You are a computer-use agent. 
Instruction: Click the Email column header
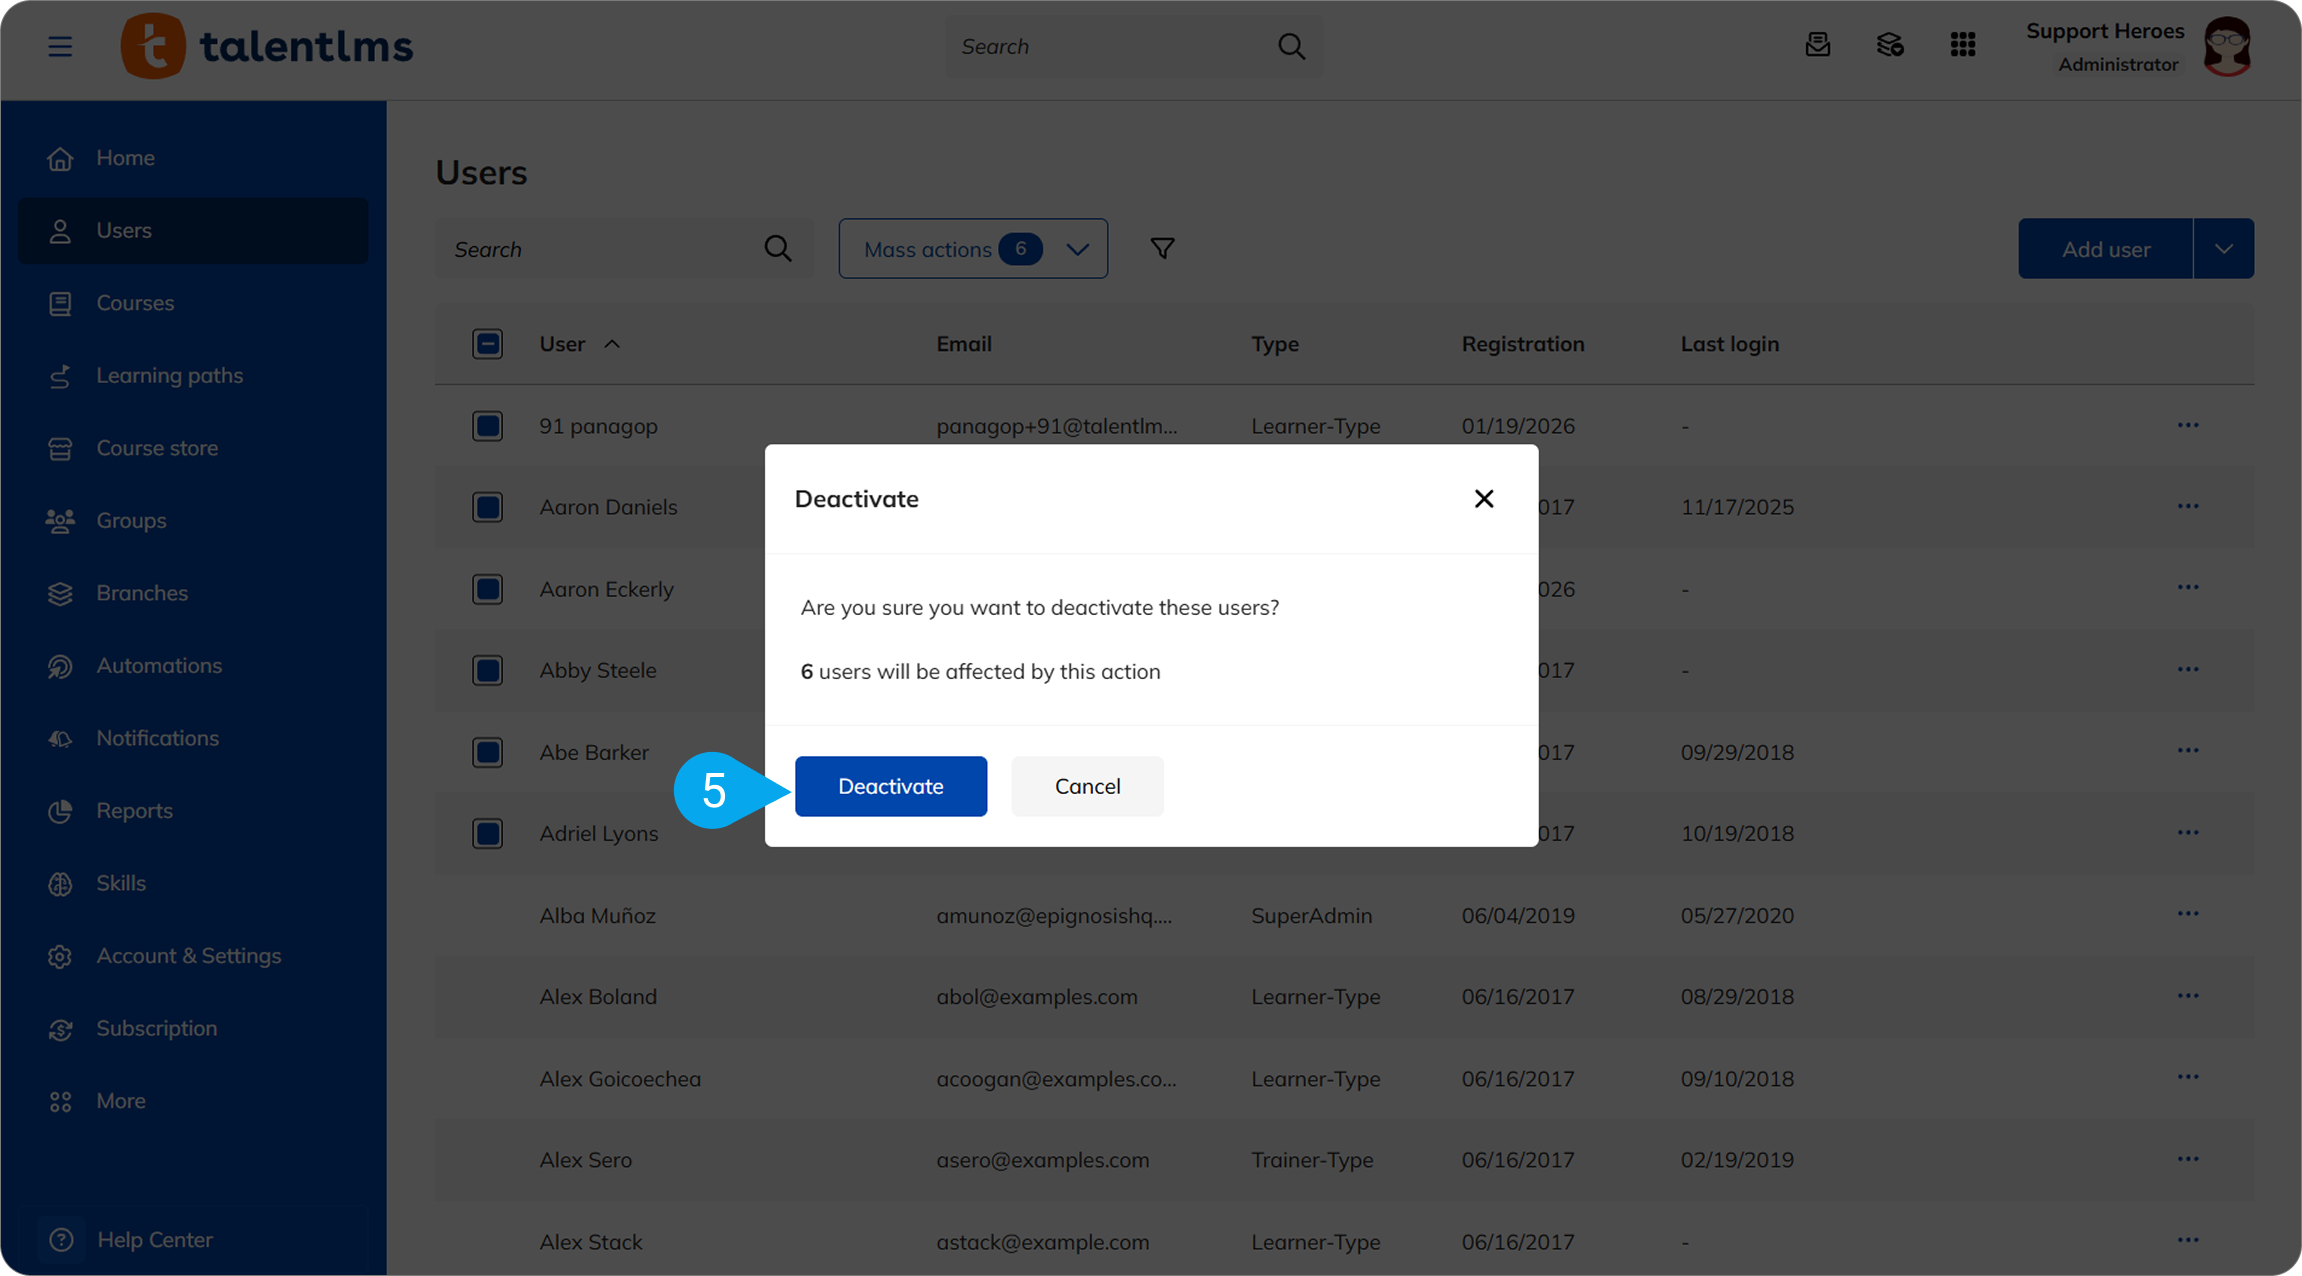click(964, 344)
